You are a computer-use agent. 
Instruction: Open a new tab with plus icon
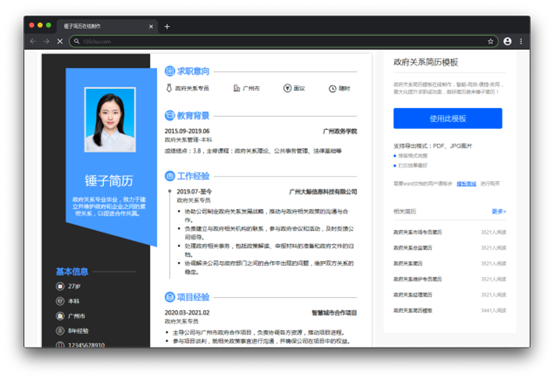pyautogui.click(x=167, y=26)
